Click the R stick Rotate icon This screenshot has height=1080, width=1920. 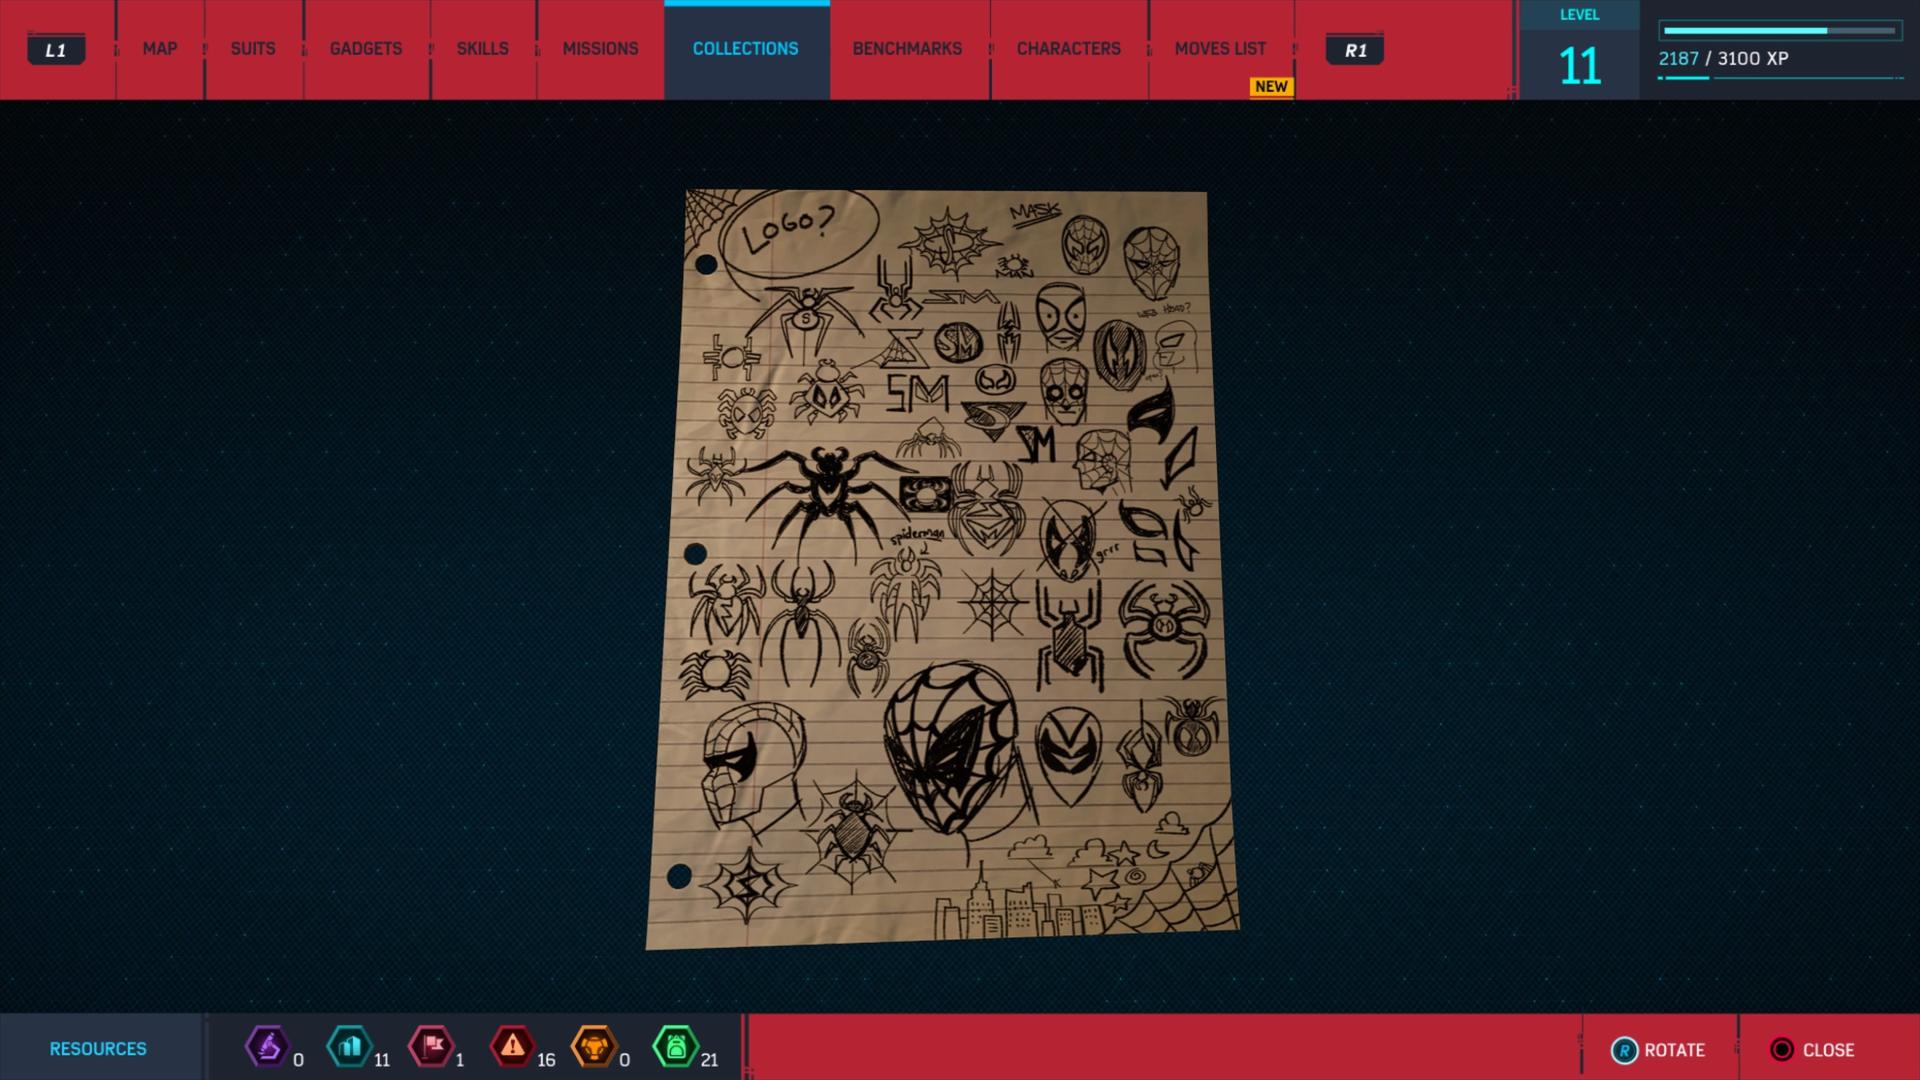pos(1625,1050)
